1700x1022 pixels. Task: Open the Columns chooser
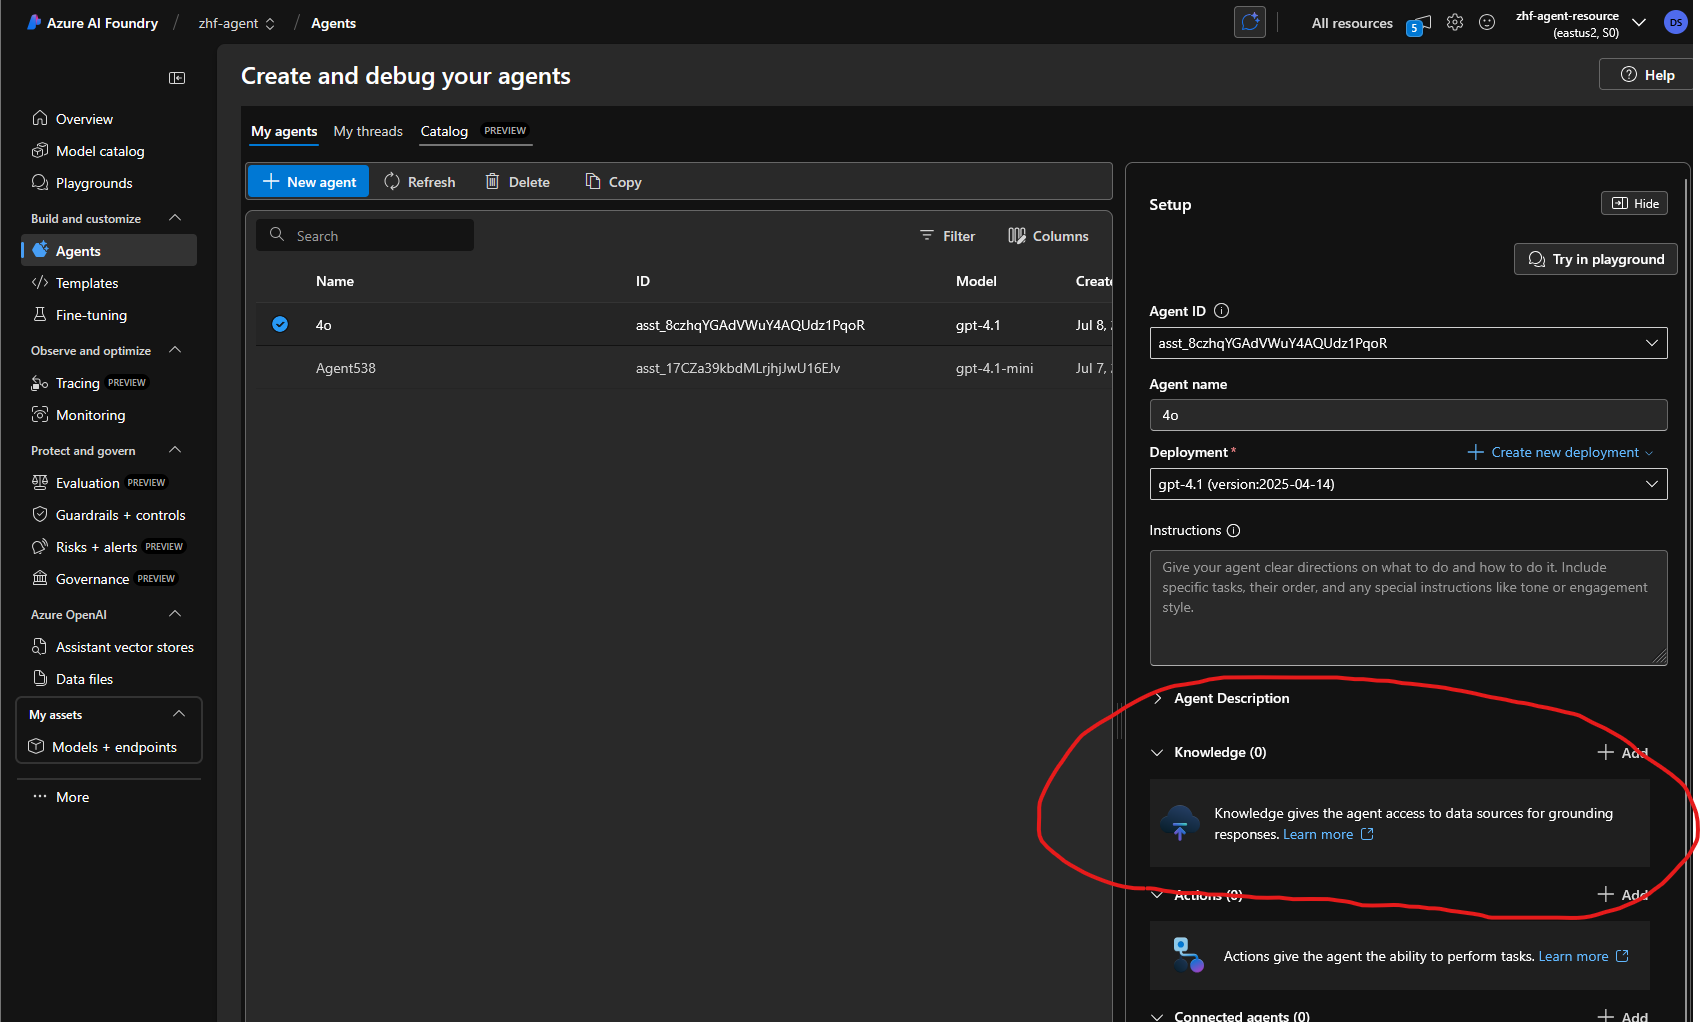(x=1048, y=236)
